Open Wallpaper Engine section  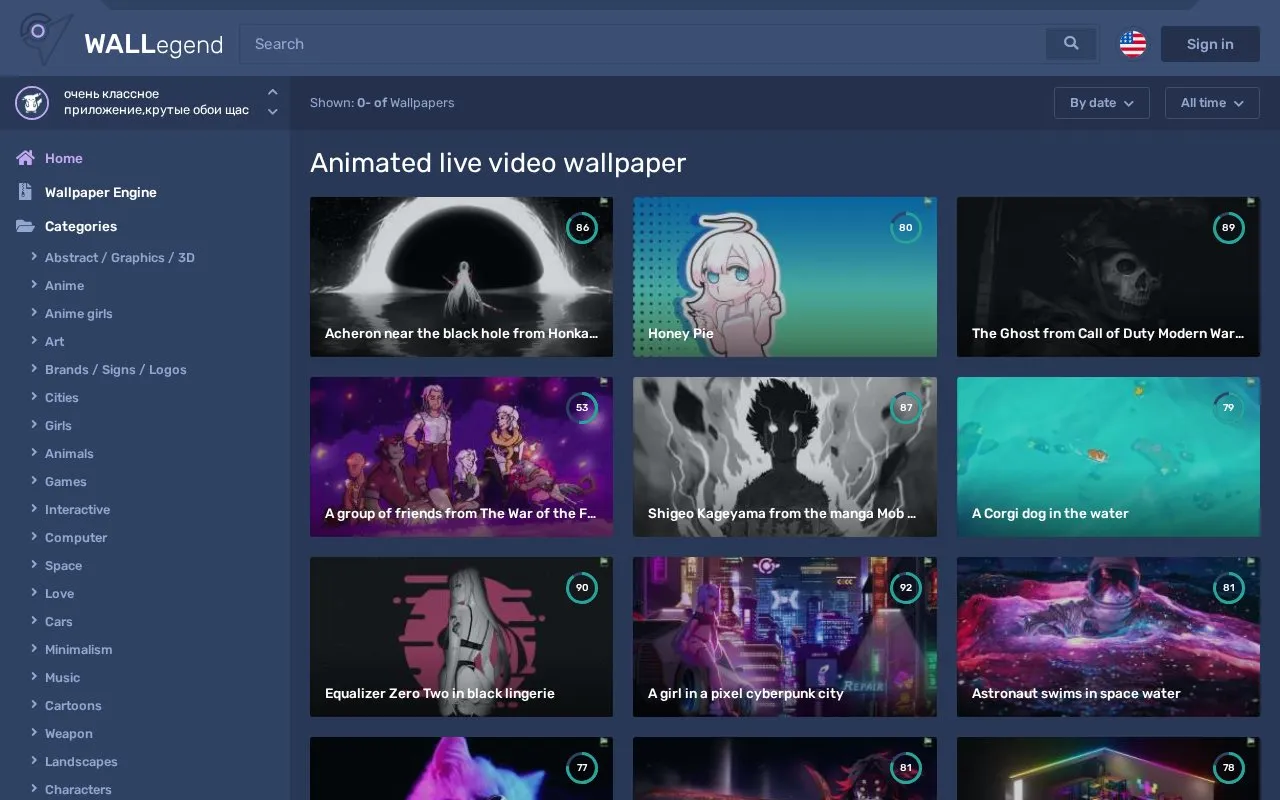coord(101,192)
